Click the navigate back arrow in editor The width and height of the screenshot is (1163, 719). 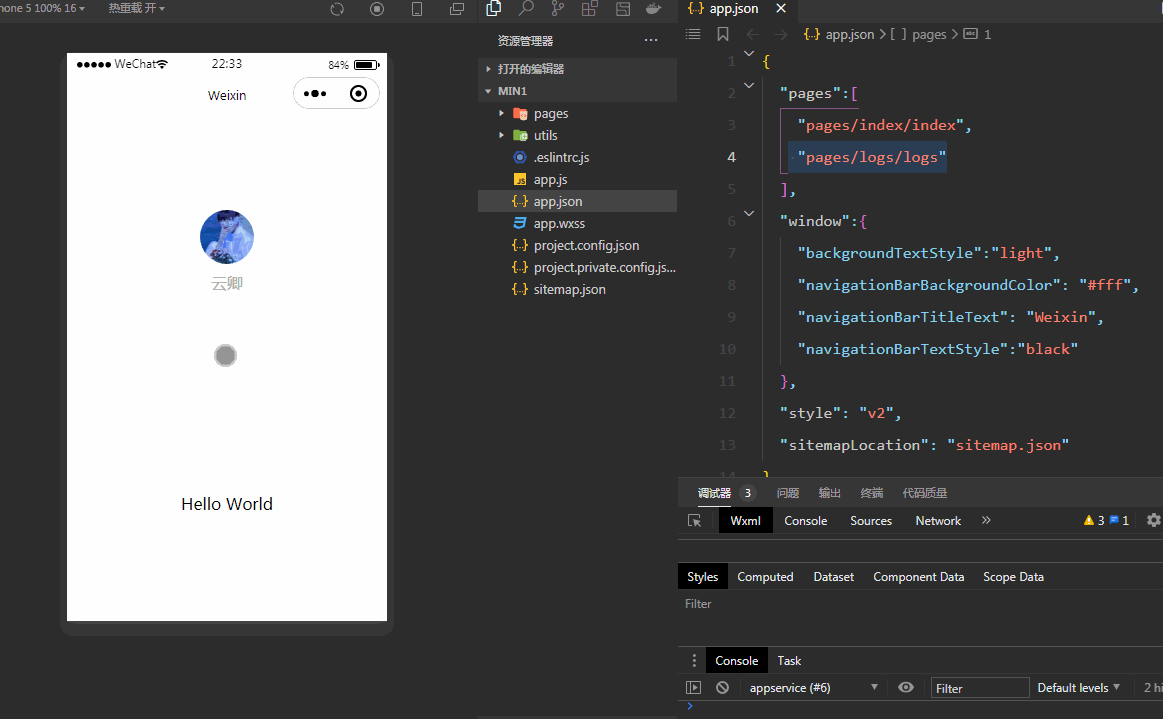coord(753,34)
